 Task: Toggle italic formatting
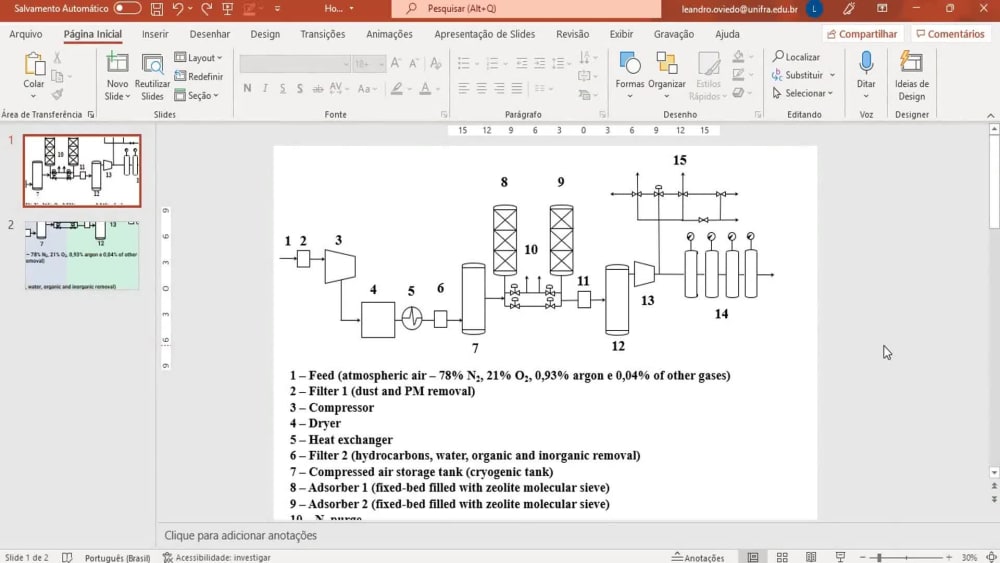click(265, 89)
